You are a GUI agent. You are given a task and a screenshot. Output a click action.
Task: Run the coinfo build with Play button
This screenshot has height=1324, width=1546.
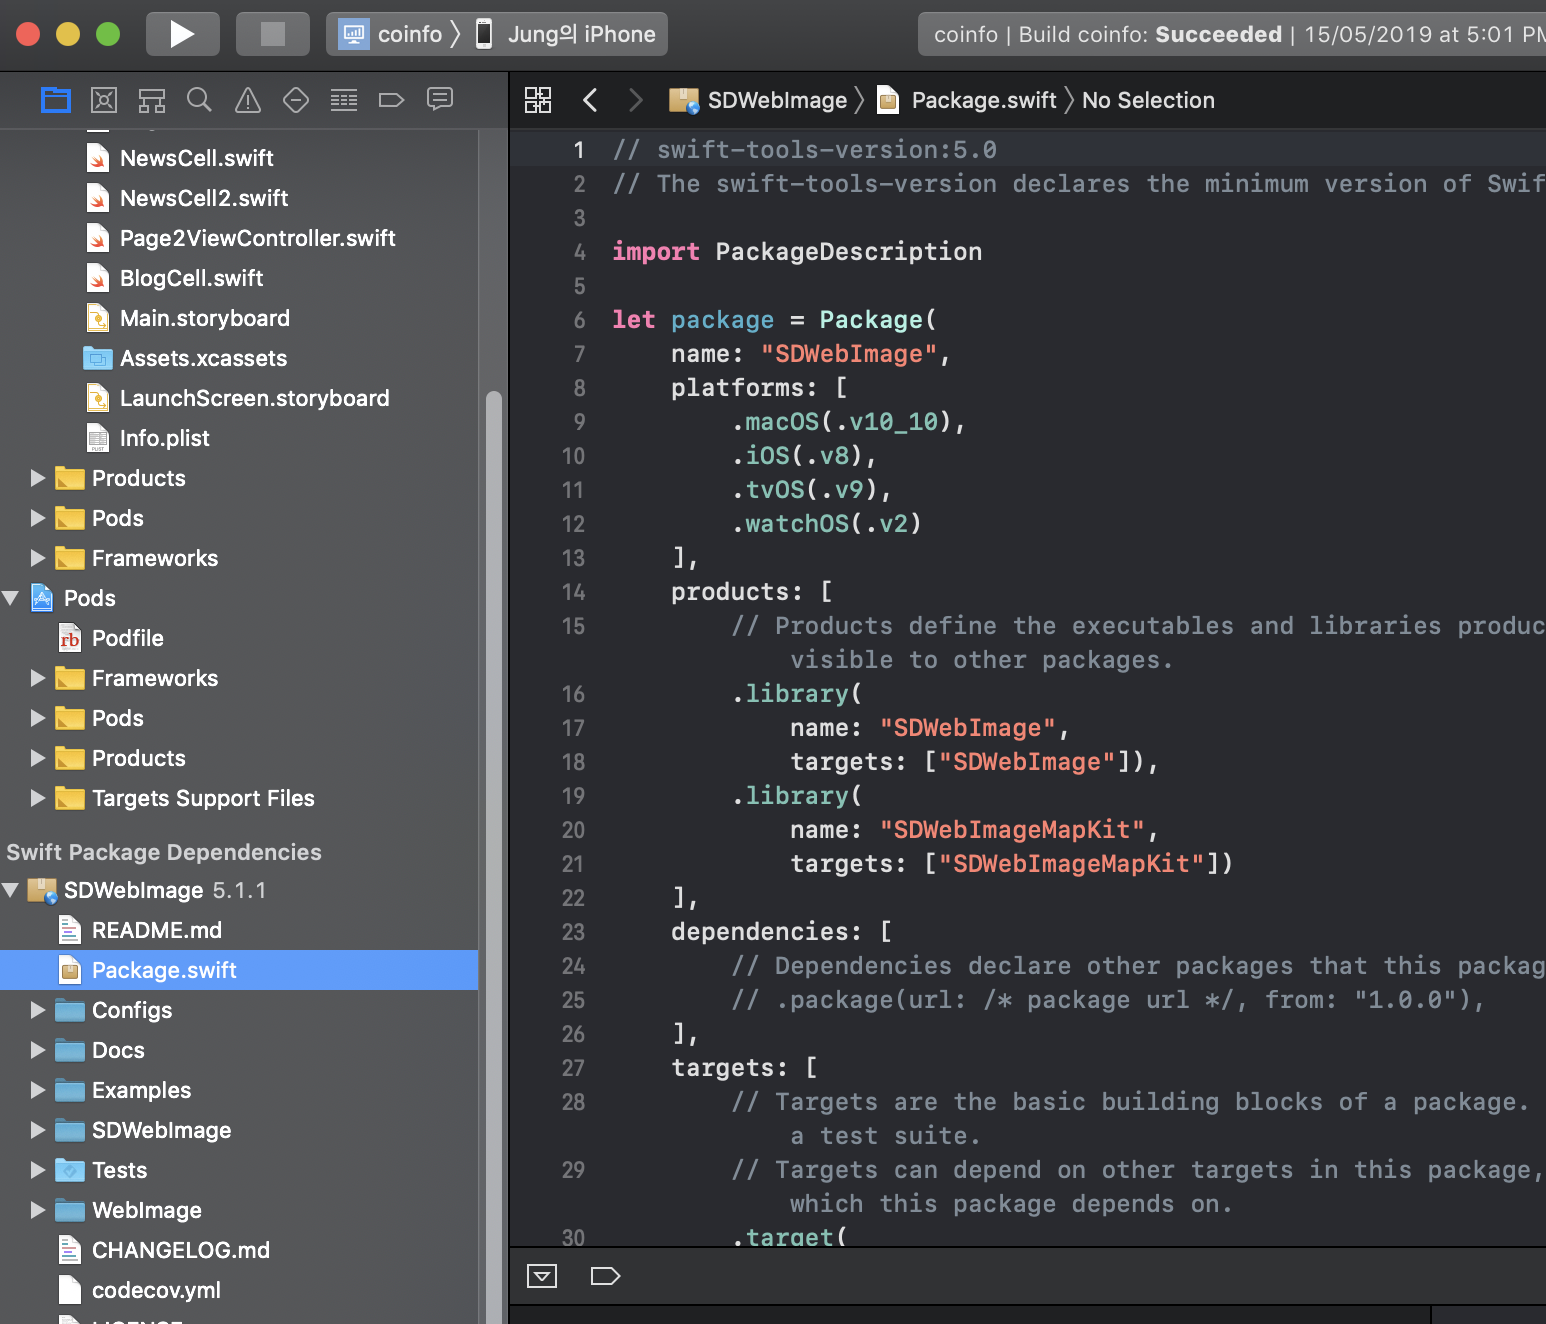pyautogui.click(x=182, y=34)
